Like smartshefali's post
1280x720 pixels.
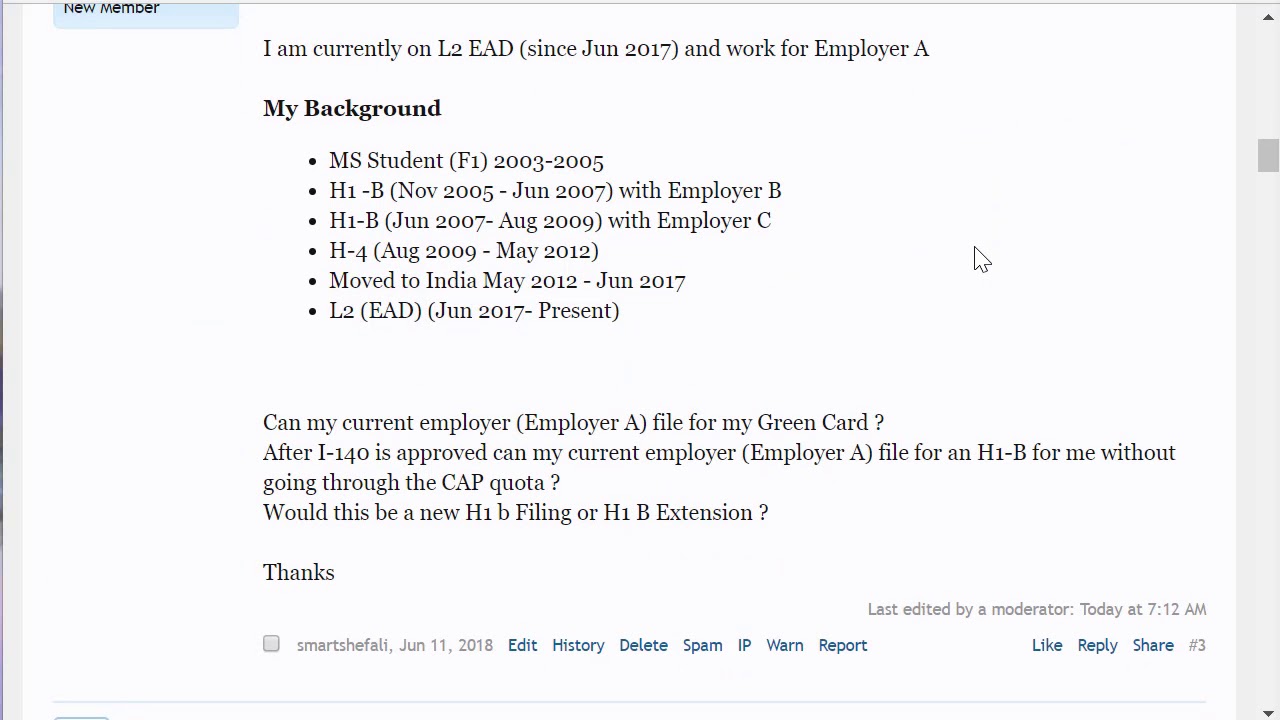1047,645
